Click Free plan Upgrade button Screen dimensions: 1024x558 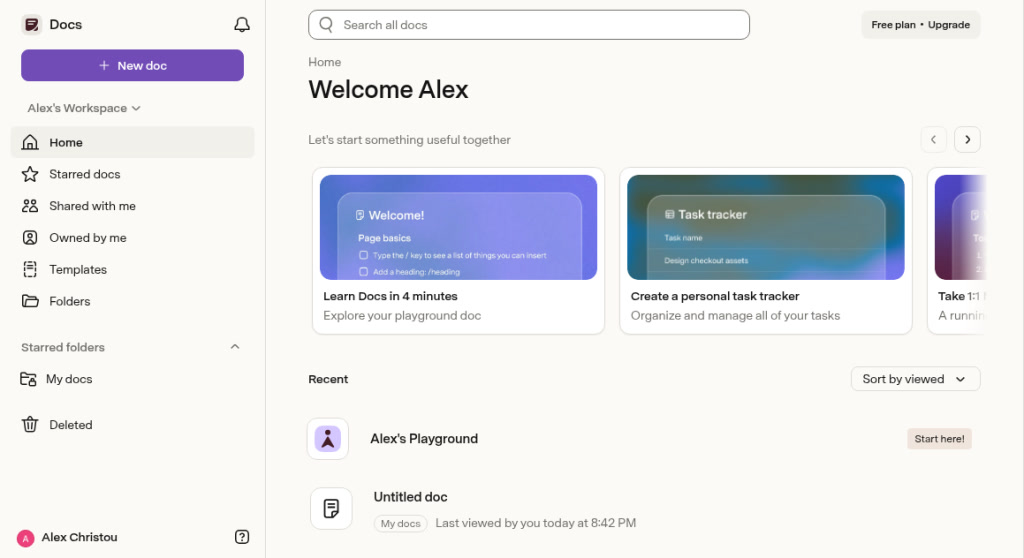920,25
